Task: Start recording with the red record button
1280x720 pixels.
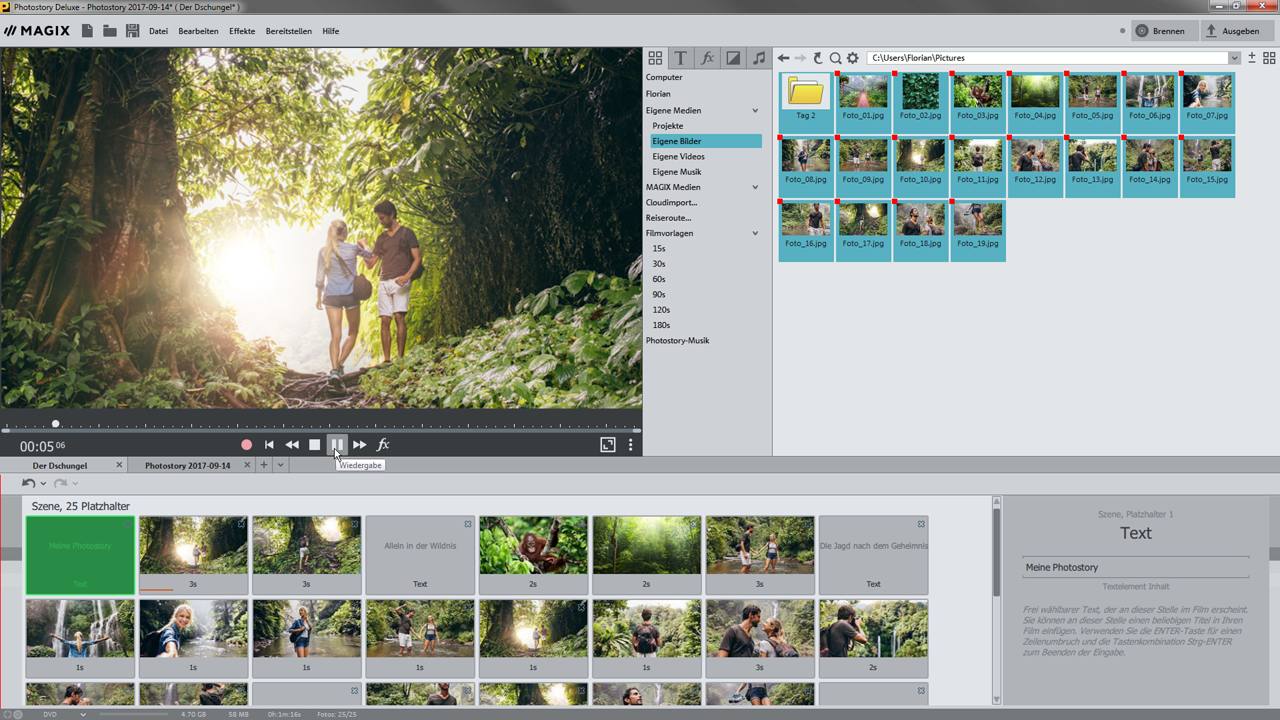Action: (247, 445)
